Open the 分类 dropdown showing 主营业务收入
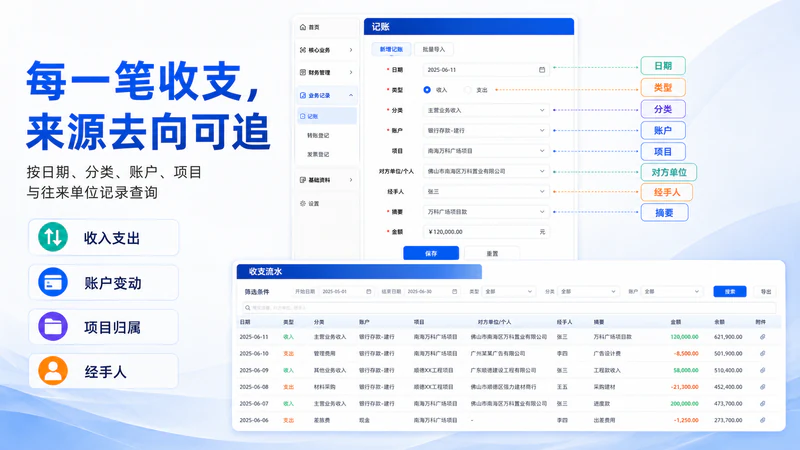The image size is (800, 450). pyautogui.click(x=486, y=110)
